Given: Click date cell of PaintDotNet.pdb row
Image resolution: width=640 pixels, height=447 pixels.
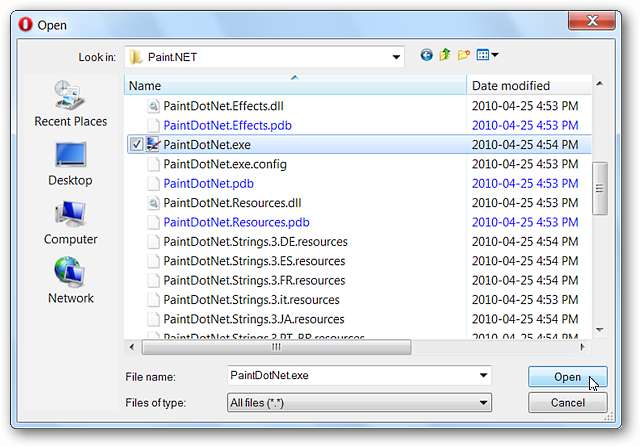Looking at the screenshot, I should click(x=525, y=183).
